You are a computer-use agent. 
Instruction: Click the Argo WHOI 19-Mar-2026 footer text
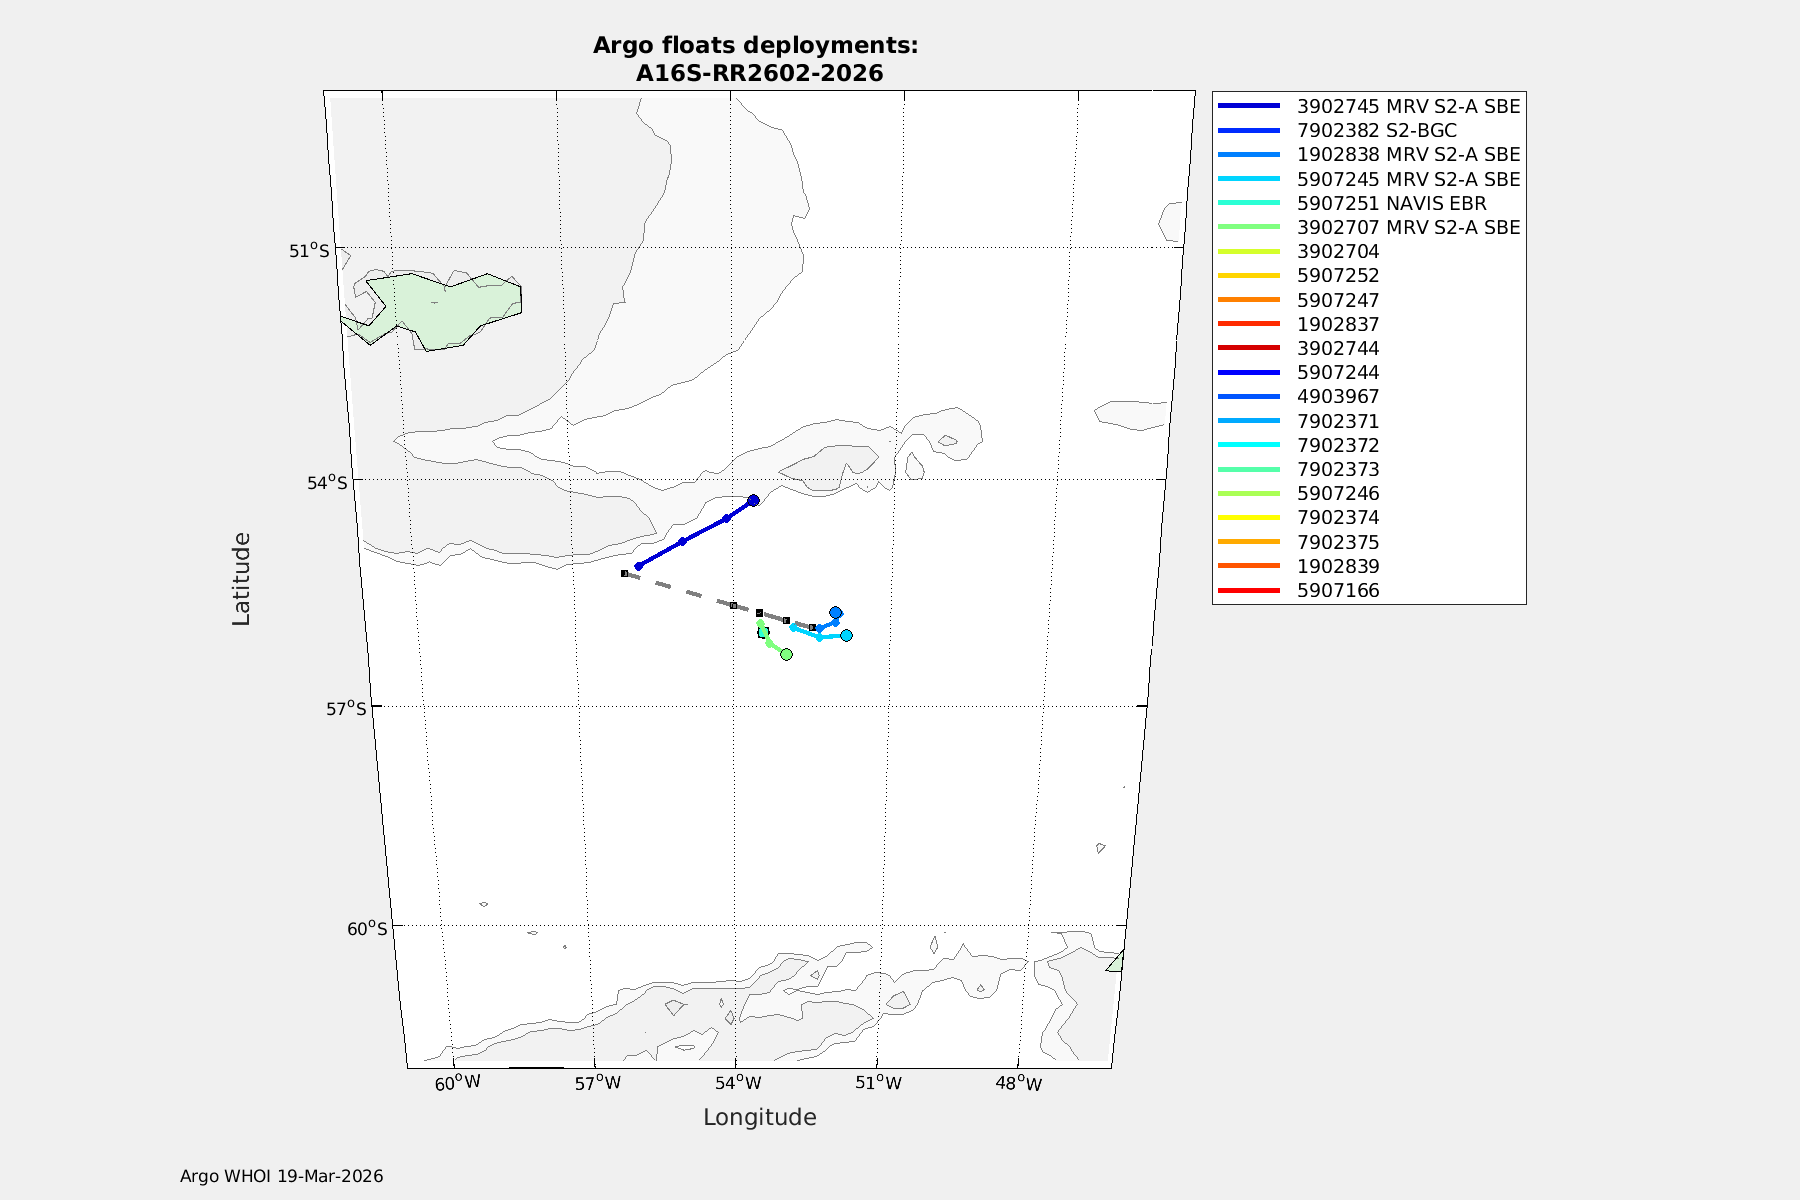click(x=281, y=1176)
